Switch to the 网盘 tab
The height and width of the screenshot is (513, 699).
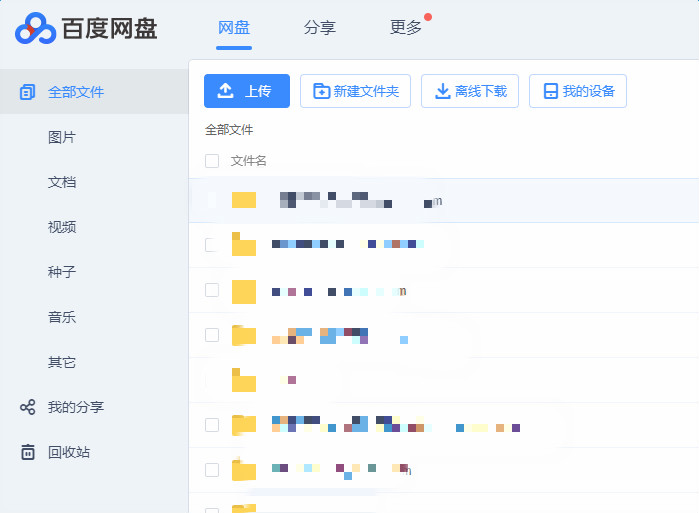(x=233, y=28)
